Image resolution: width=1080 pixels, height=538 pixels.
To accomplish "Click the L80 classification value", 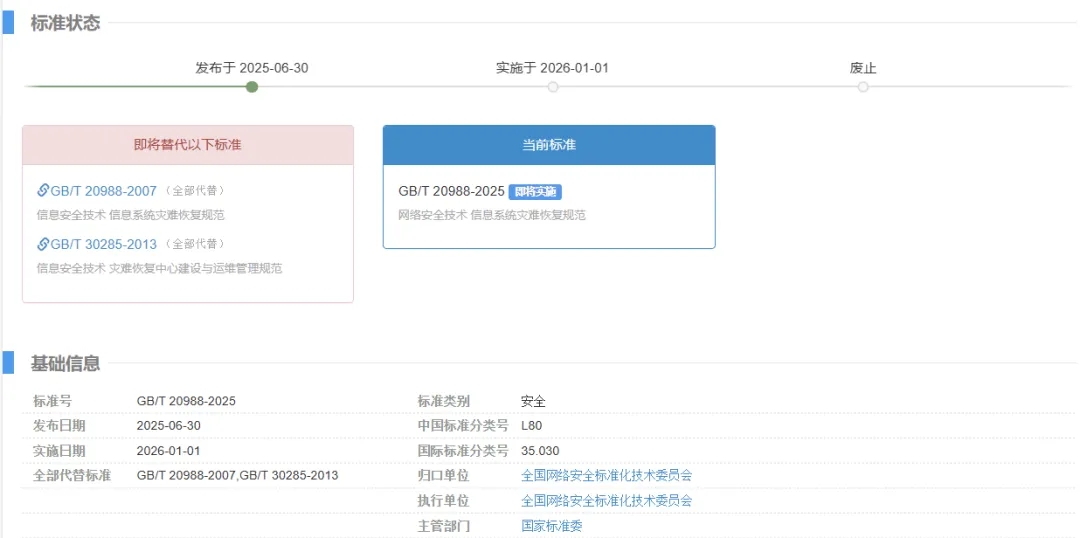I will coord(531,426).
